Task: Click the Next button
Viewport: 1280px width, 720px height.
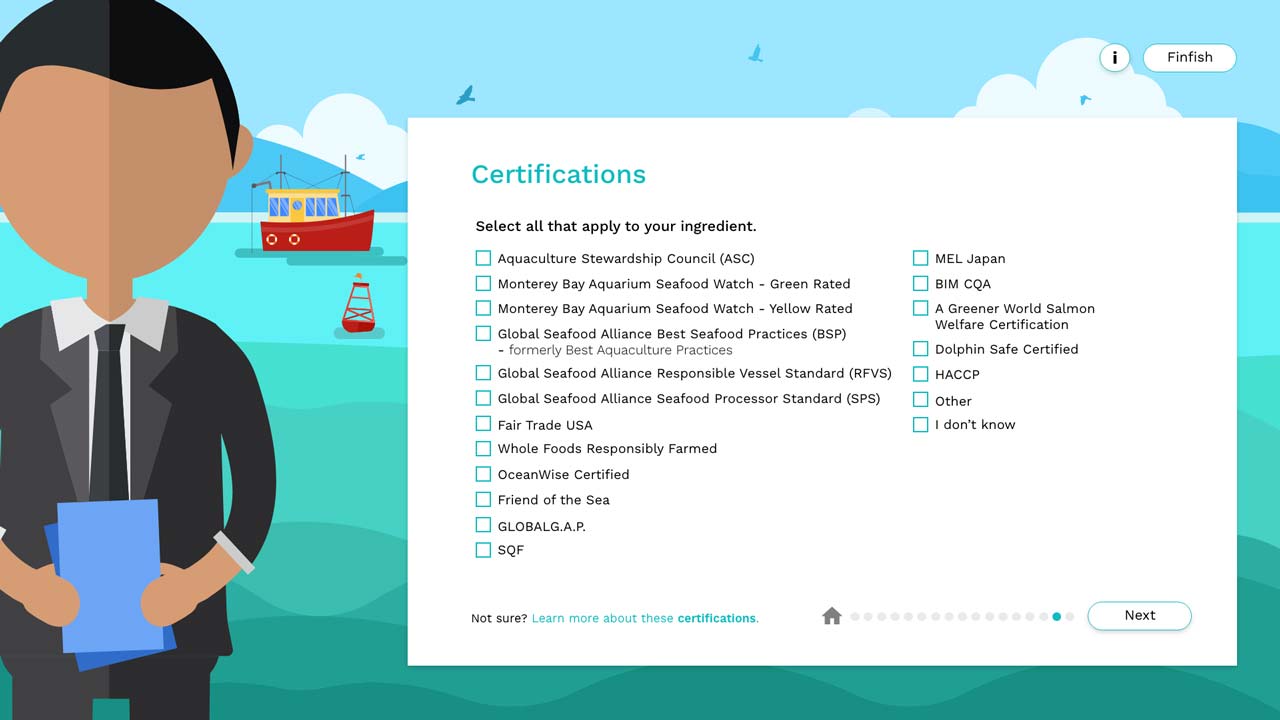Action: coord(1139,616)
